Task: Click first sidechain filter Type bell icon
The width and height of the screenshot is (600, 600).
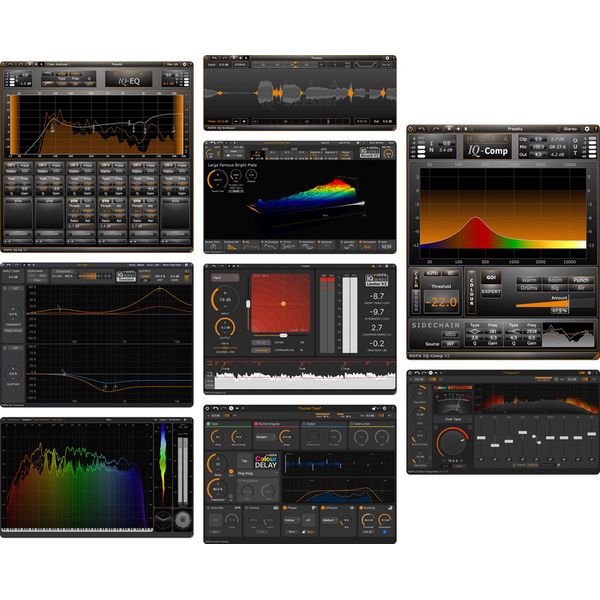Action: click(x=474, y=331)
